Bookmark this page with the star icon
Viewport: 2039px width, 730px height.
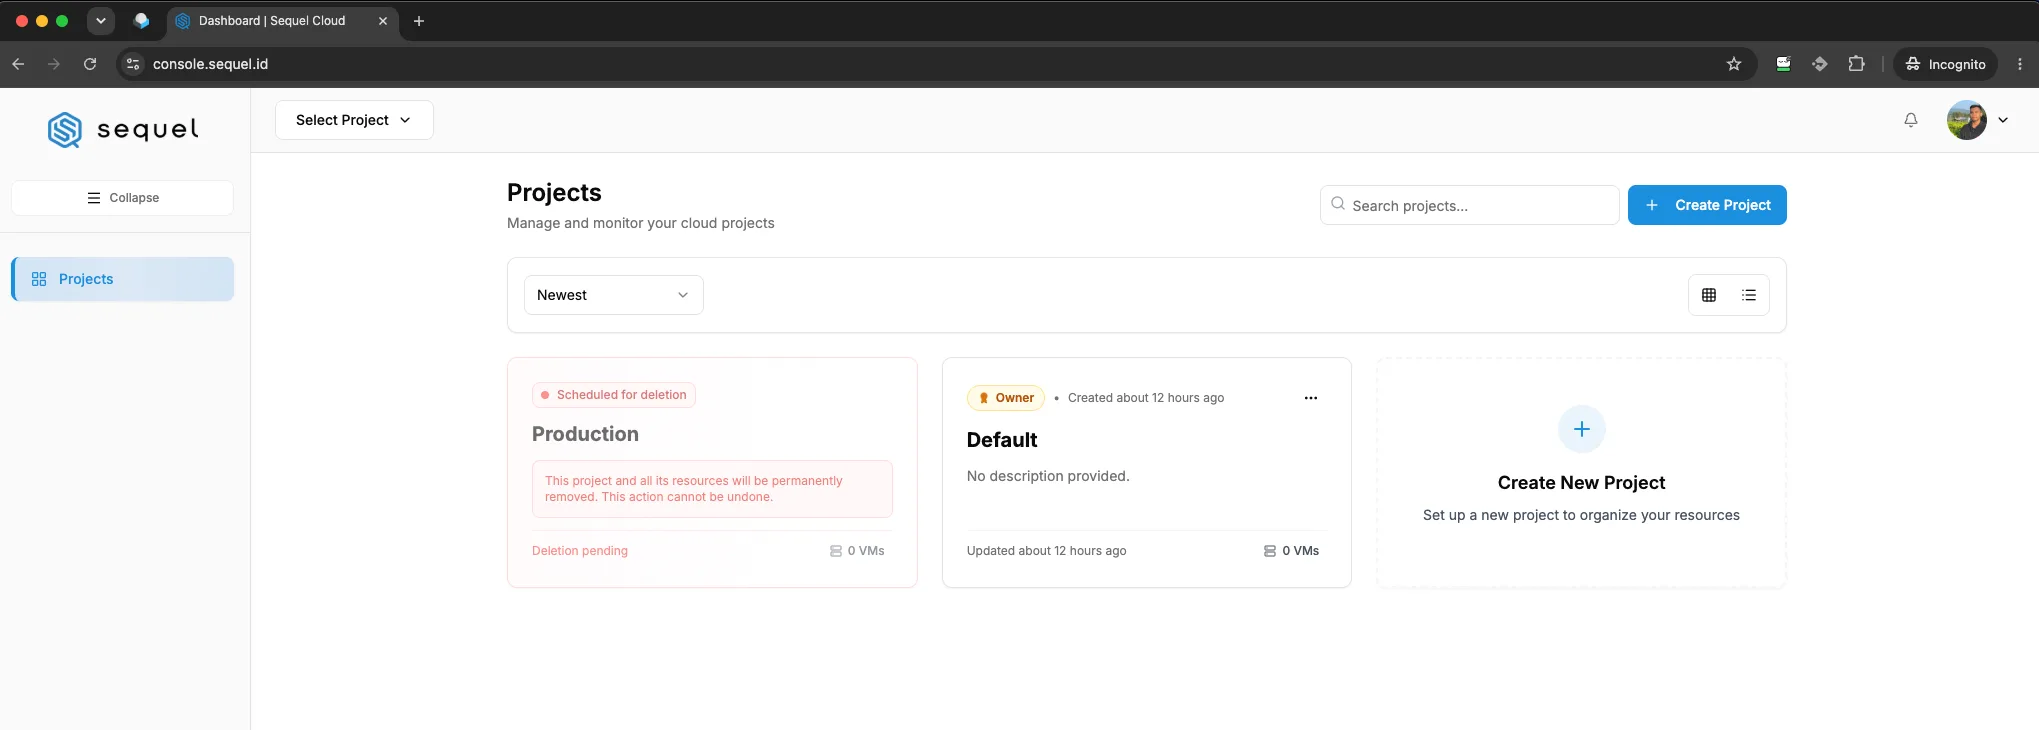1734,64
